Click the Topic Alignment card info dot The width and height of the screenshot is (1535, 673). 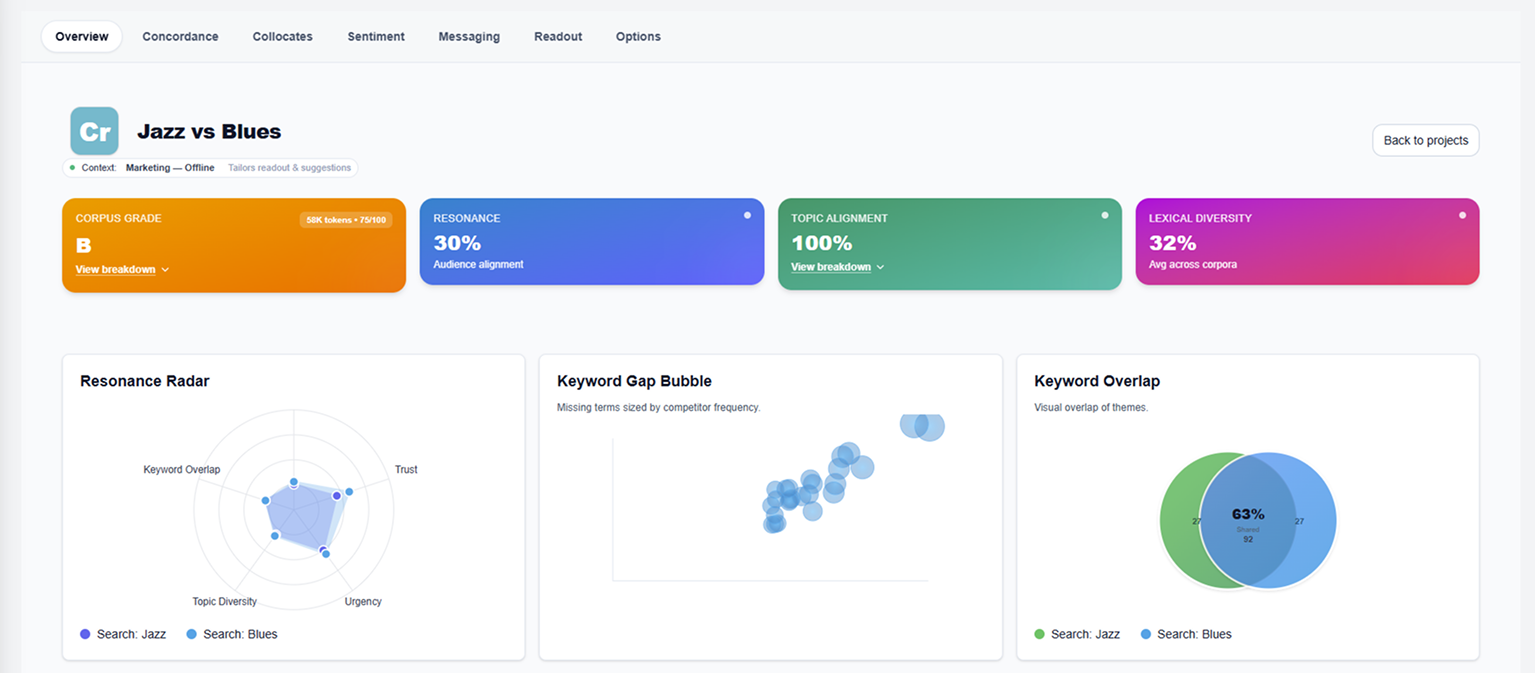1105,215
